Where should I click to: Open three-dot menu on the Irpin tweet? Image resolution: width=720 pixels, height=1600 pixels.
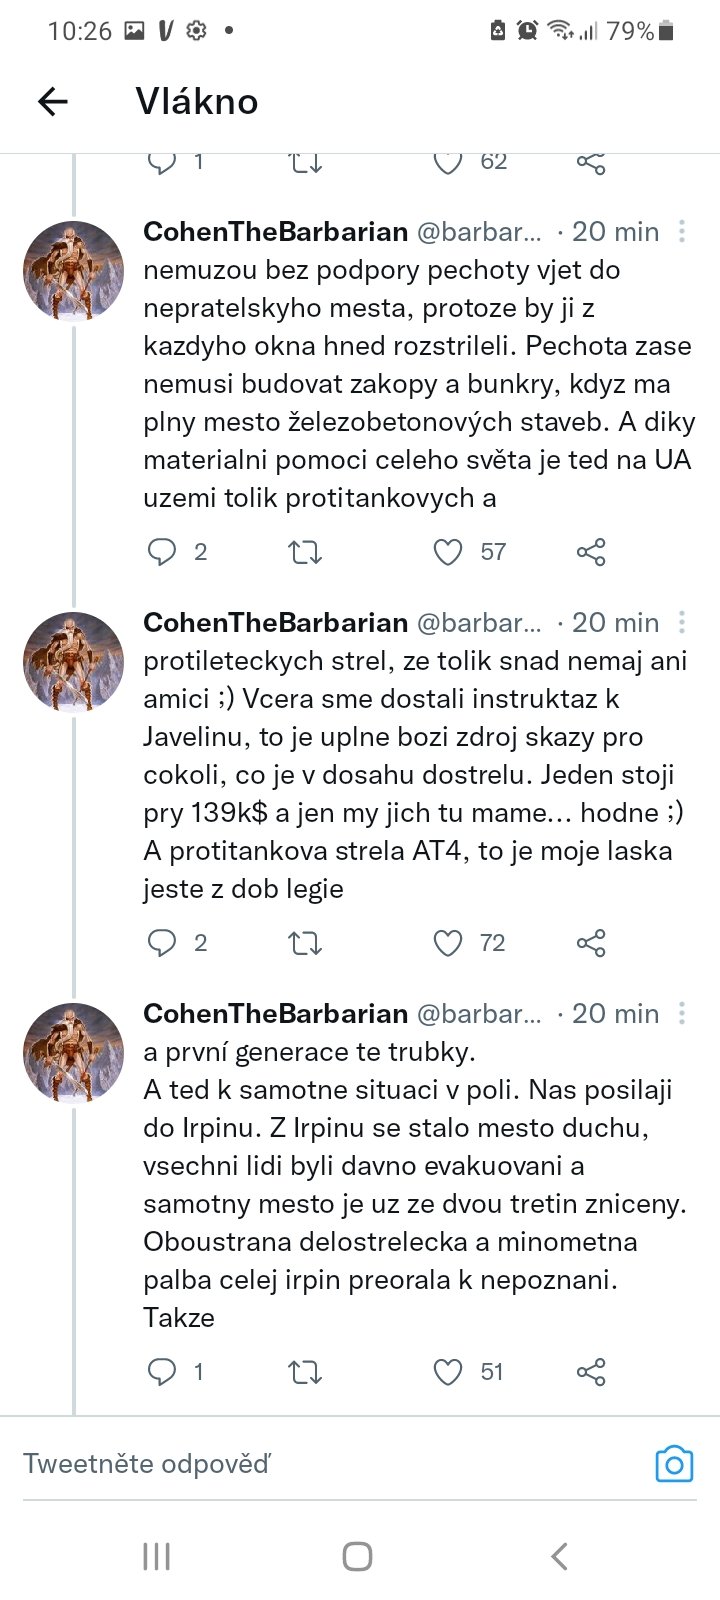click(x=682, y=1014)
